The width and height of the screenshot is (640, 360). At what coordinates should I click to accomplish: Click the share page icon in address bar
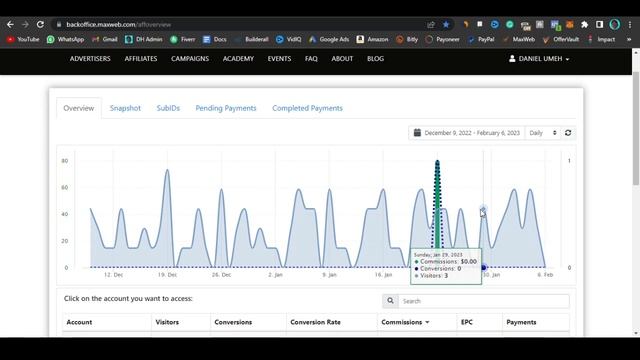pos(431,24)
